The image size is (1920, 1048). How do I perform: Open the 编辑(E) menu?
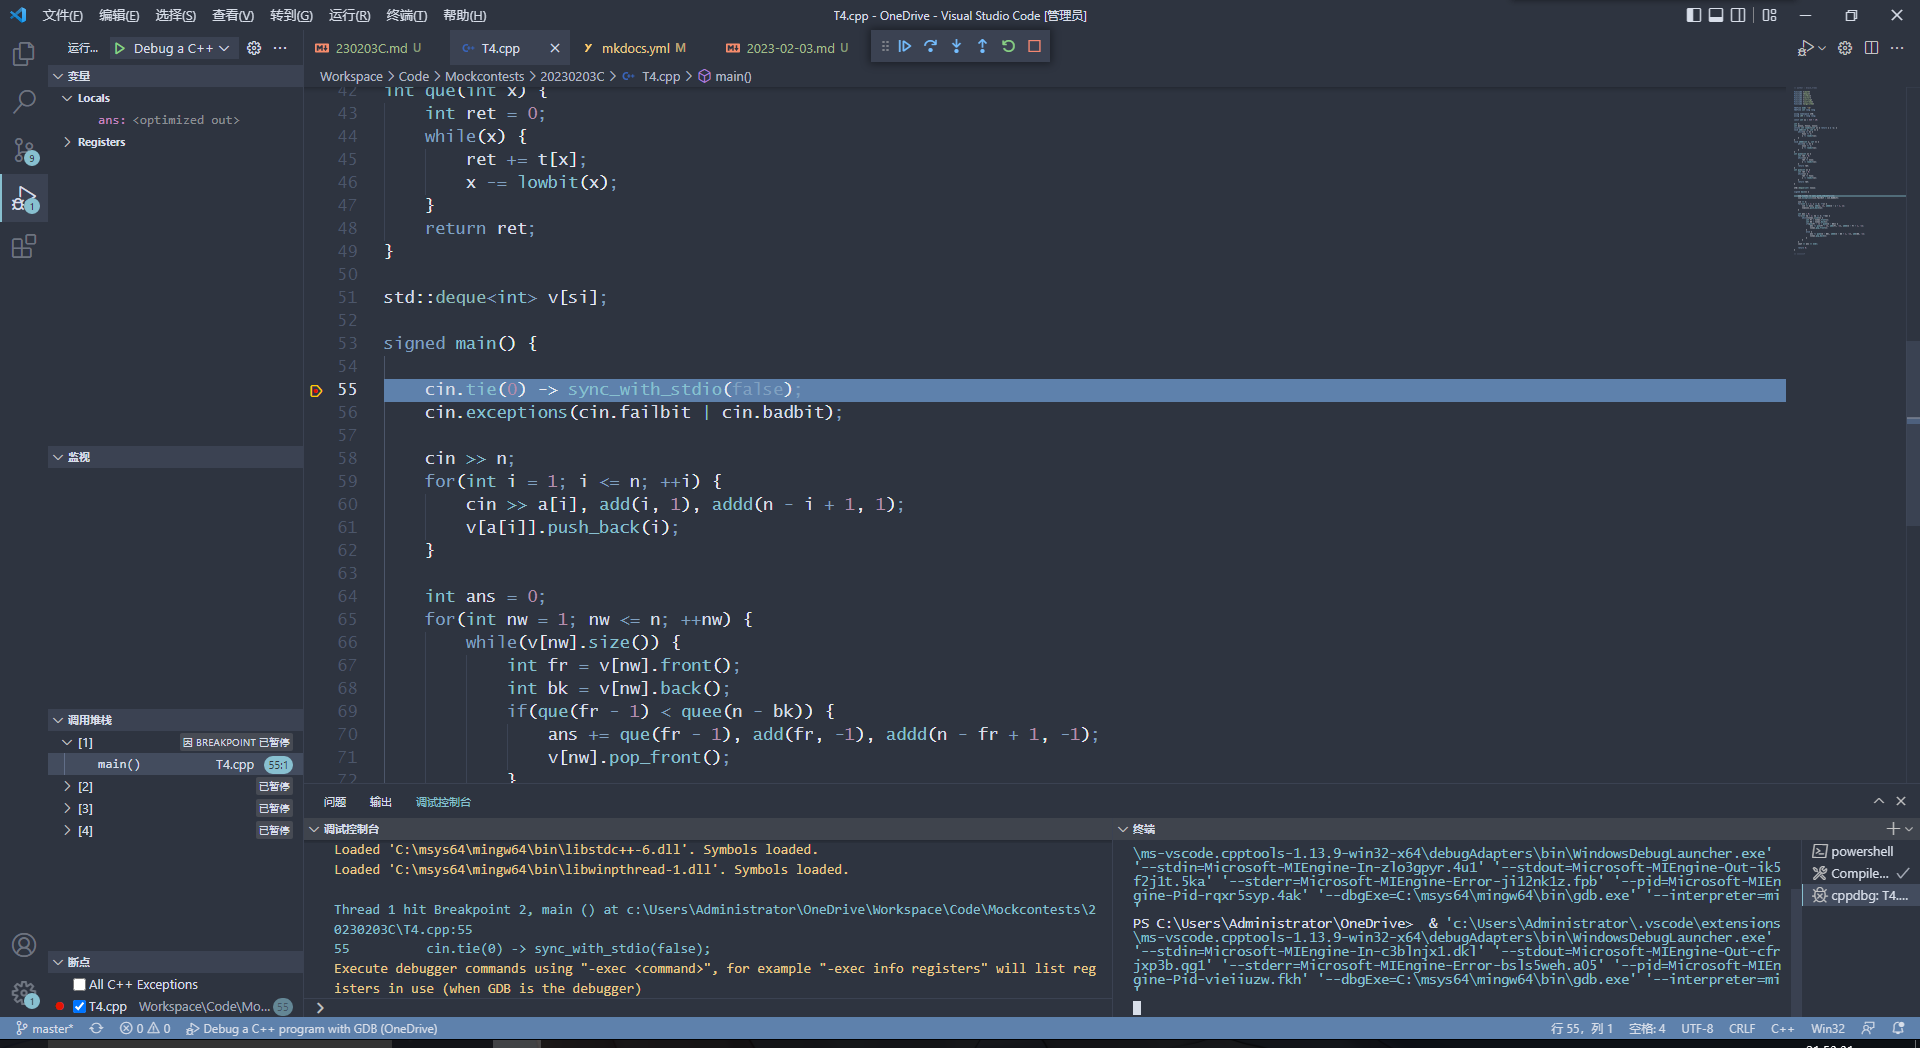(x=119, y=15)
